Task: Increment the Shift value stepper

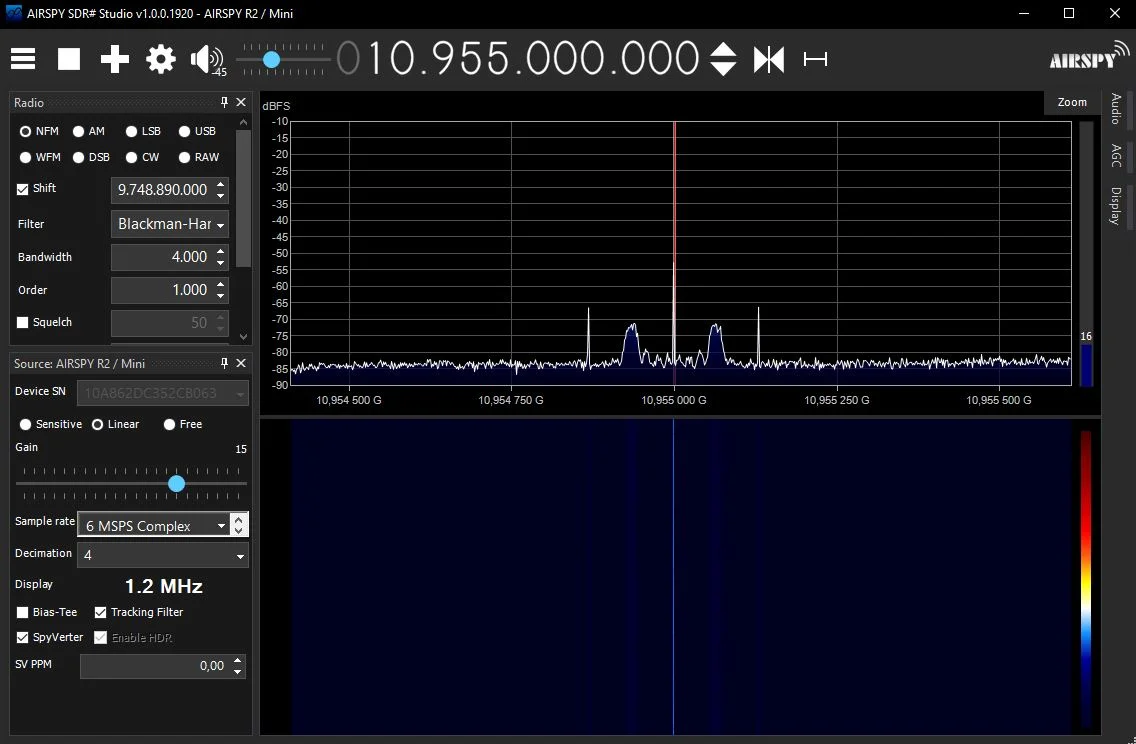Action: point(221,184)
